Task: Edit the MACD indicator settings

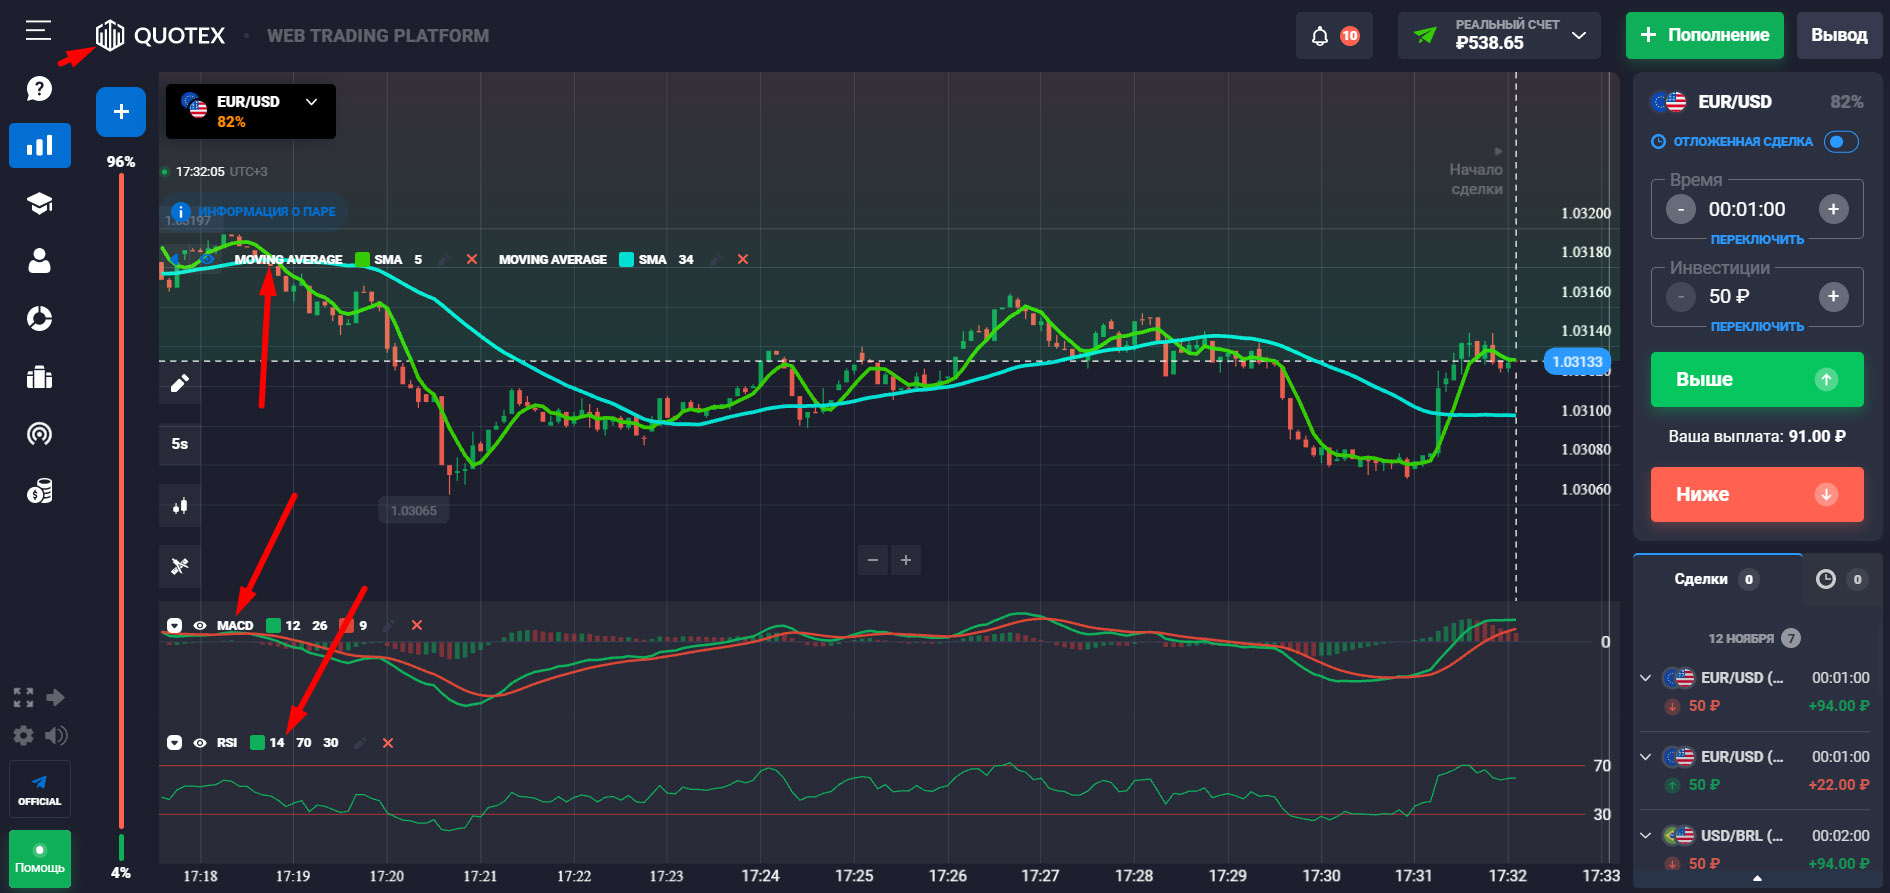Action: click(x=389, y=626)
